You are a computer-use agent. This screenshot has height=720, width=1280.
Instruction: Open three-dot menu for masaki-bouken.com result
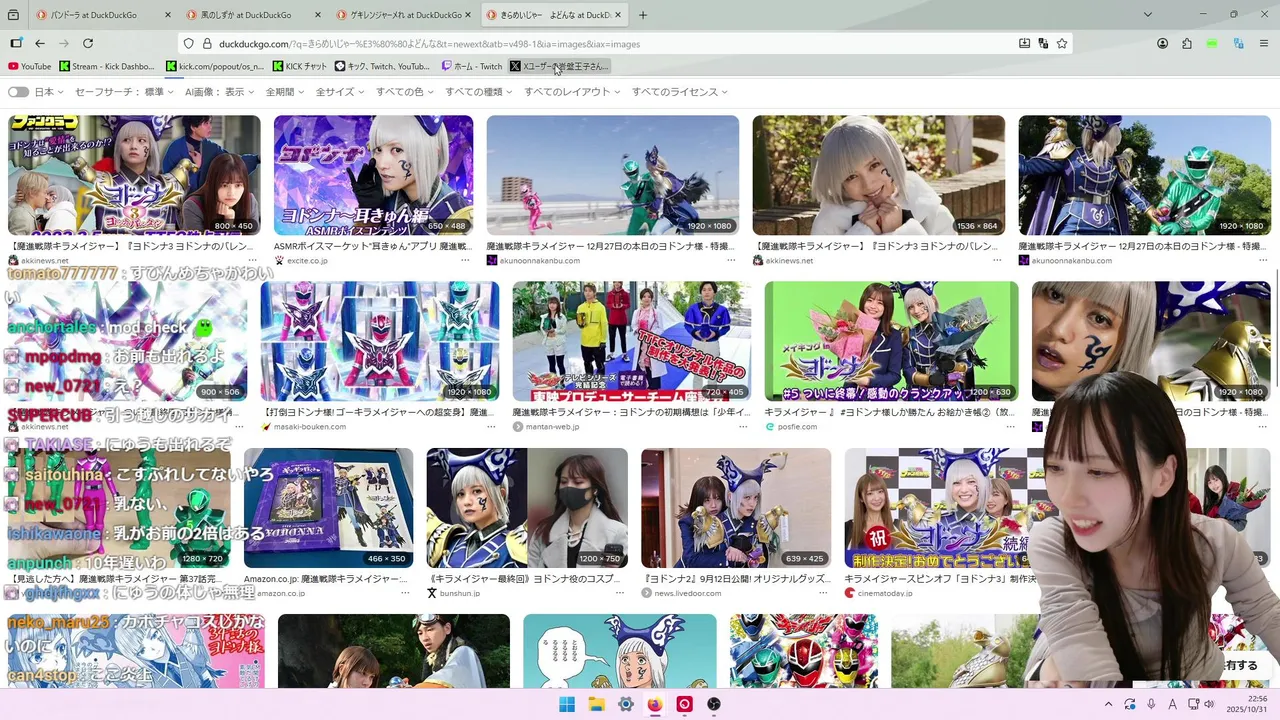click(491, 426)
